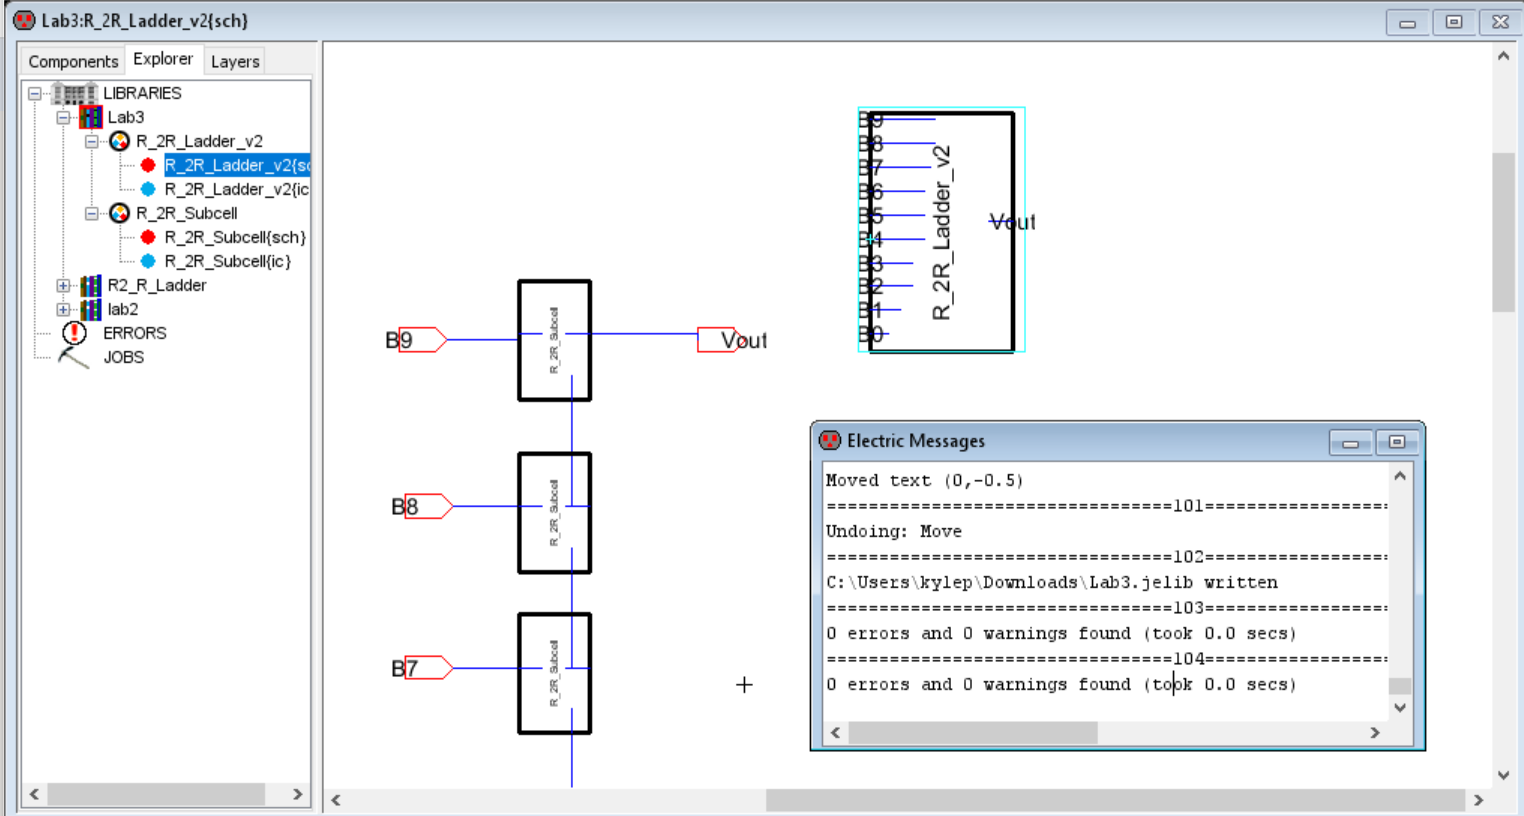Click the Lab3 library books icon
The width and height of the screenshot is (1524, 816).
pyautogui.click(x=91, y=117)
